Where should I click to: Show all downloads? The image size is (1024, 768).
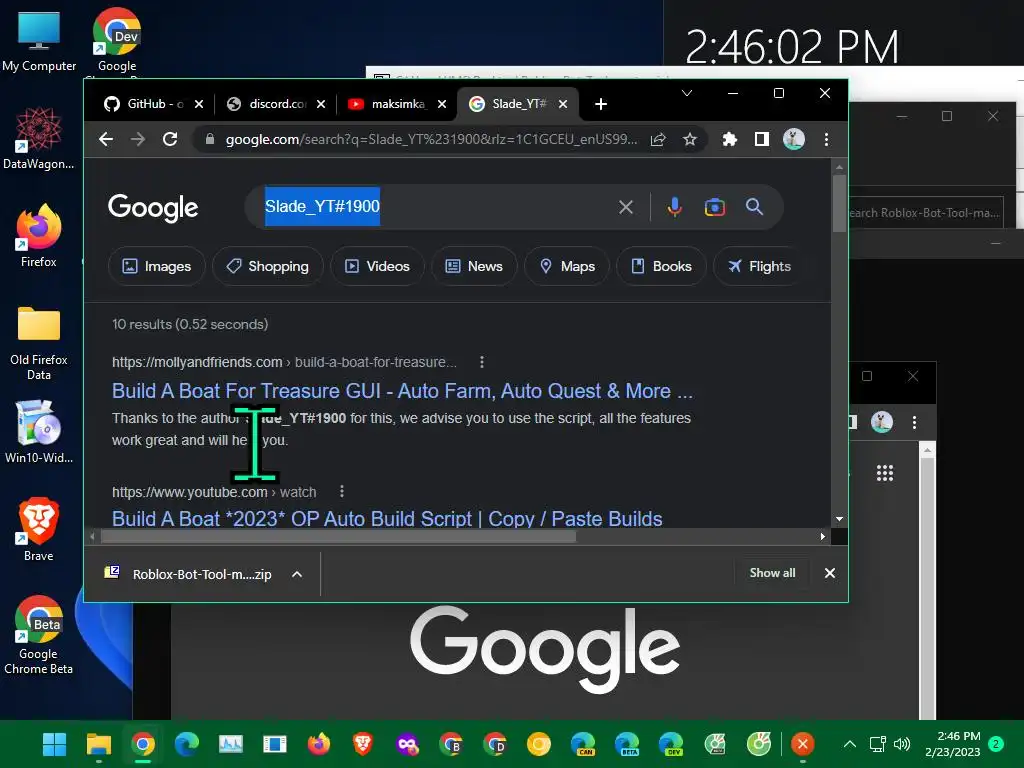773,573
